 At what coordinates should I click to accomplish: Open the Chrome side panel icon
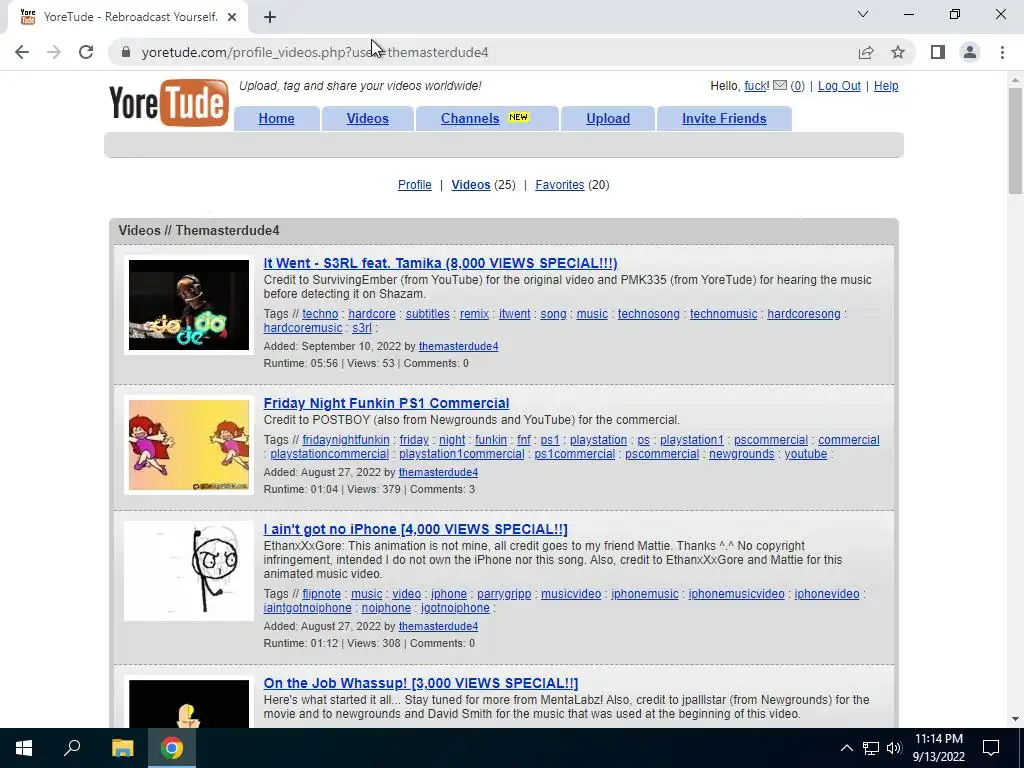click(938, 52)
